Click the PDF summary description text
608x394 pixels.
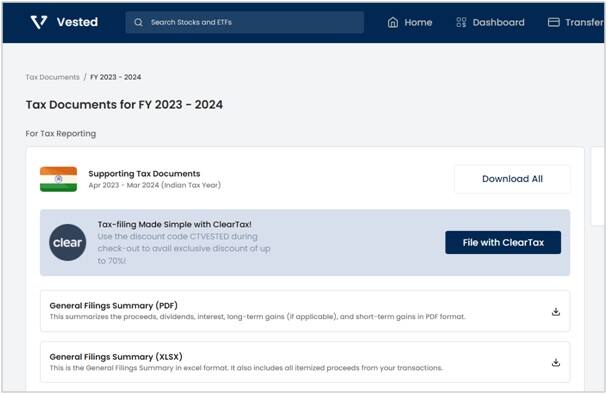(257, 316)
